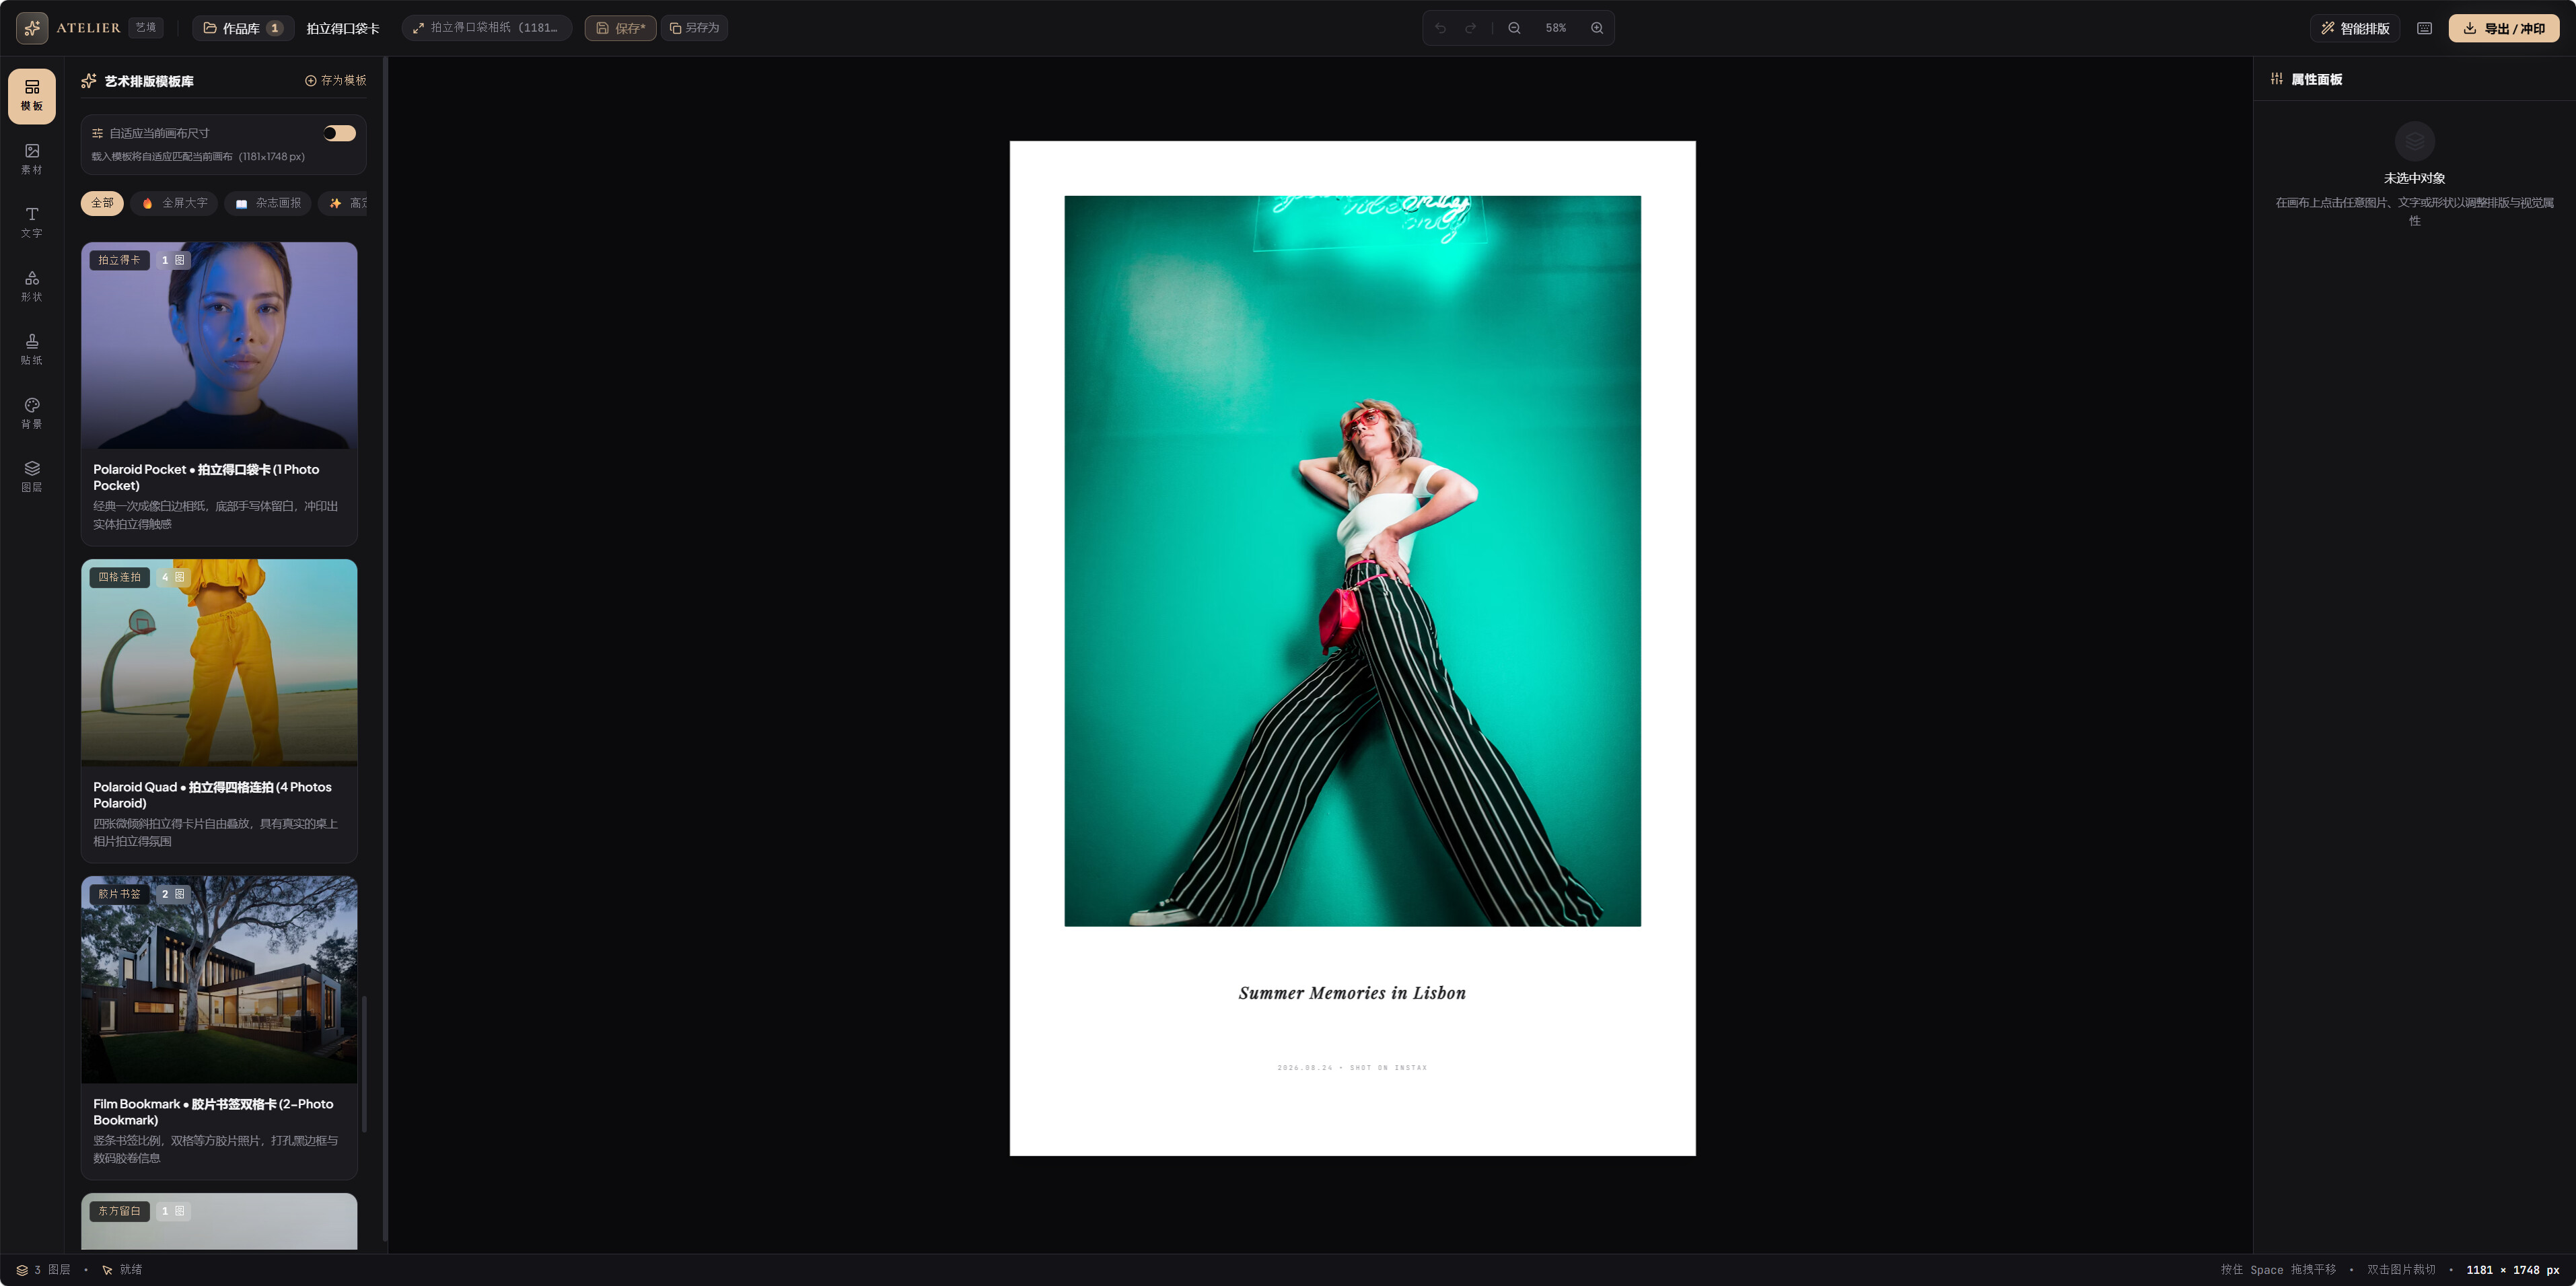Open the 作品库 works library
This screenshot has width=2576, height=1286.
243,28
